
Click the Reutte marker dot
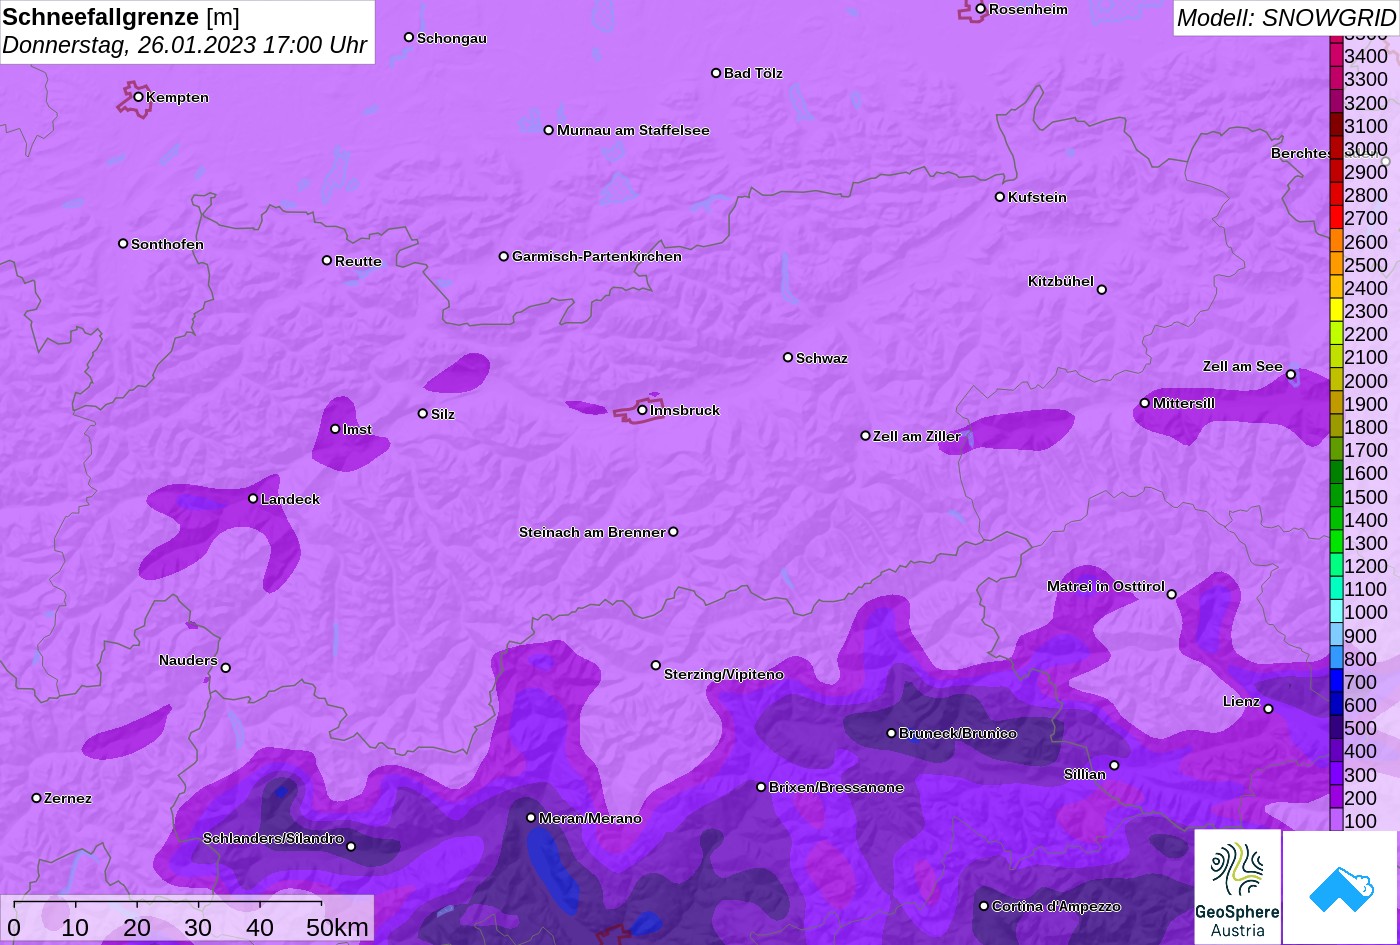pyautogui.click(x=327, y=261)
